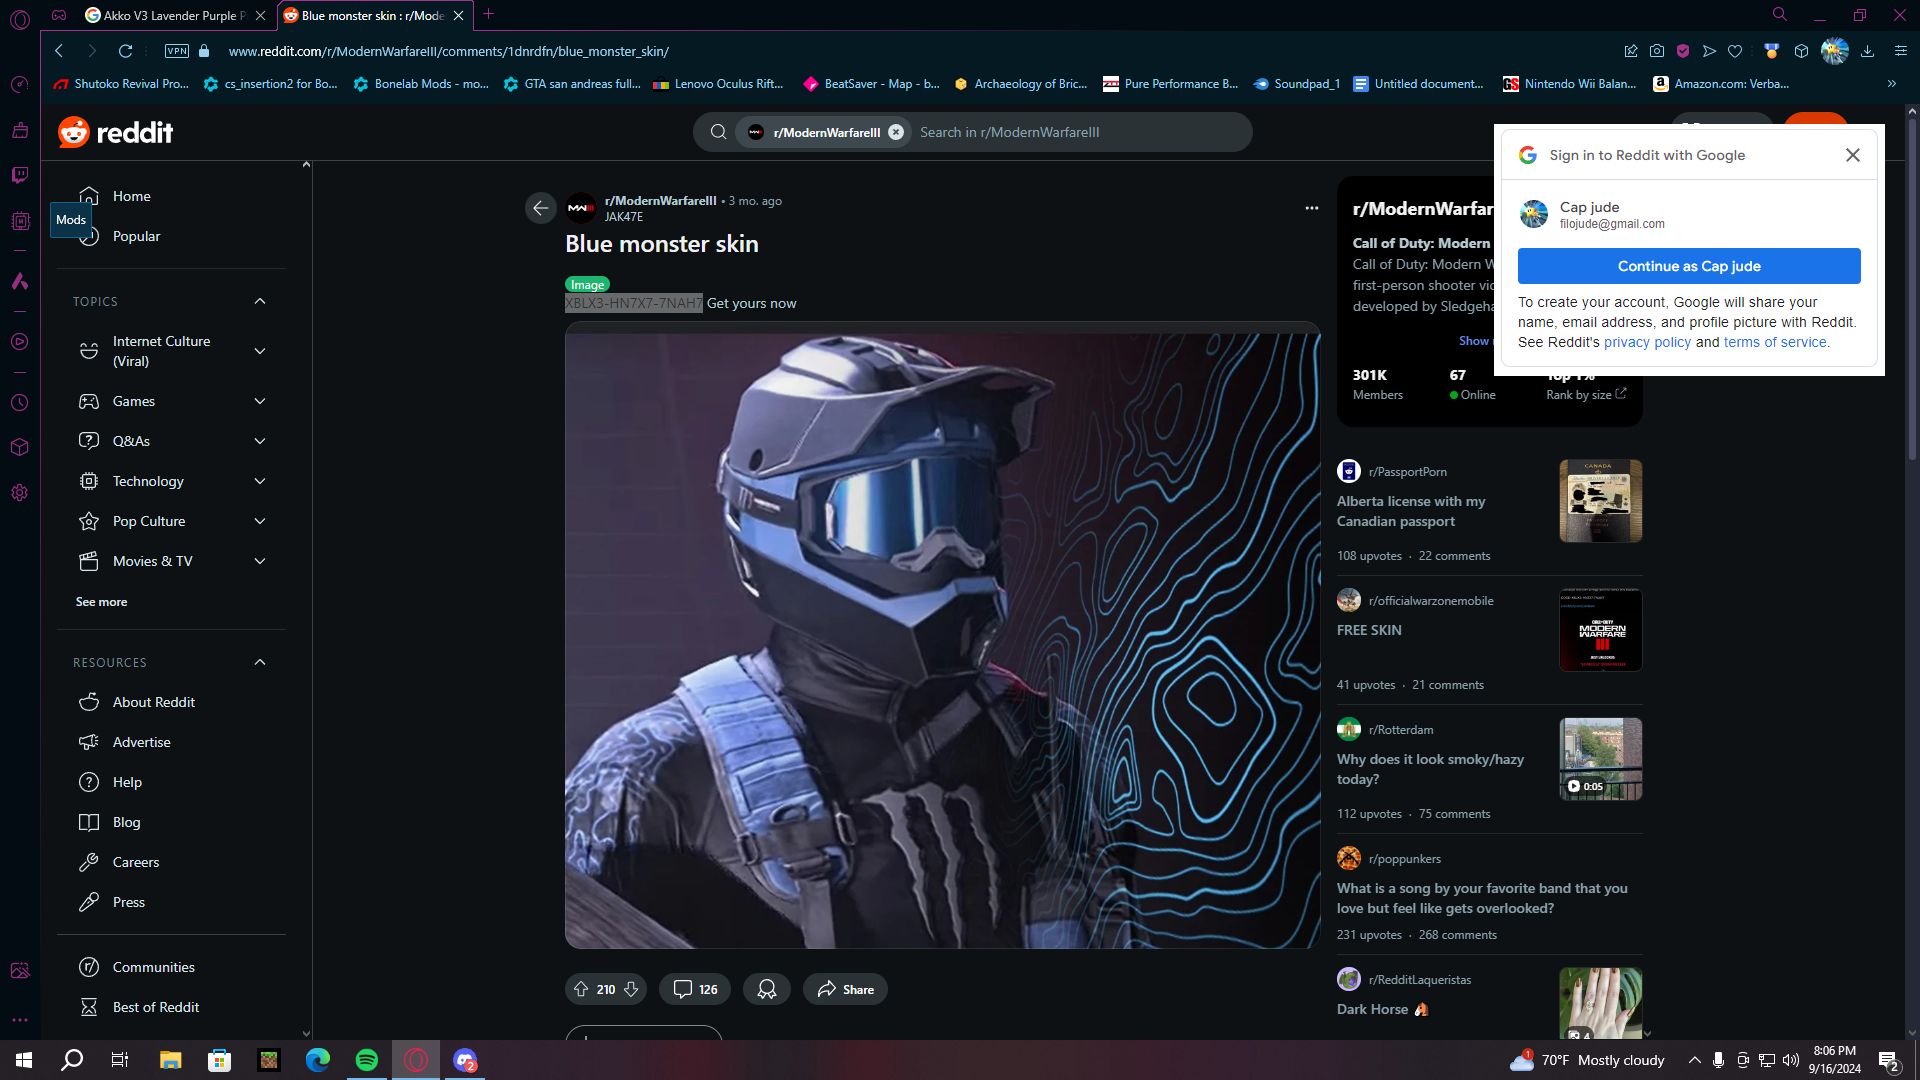Open the post's three-dot options menu

coord(1312,208)
